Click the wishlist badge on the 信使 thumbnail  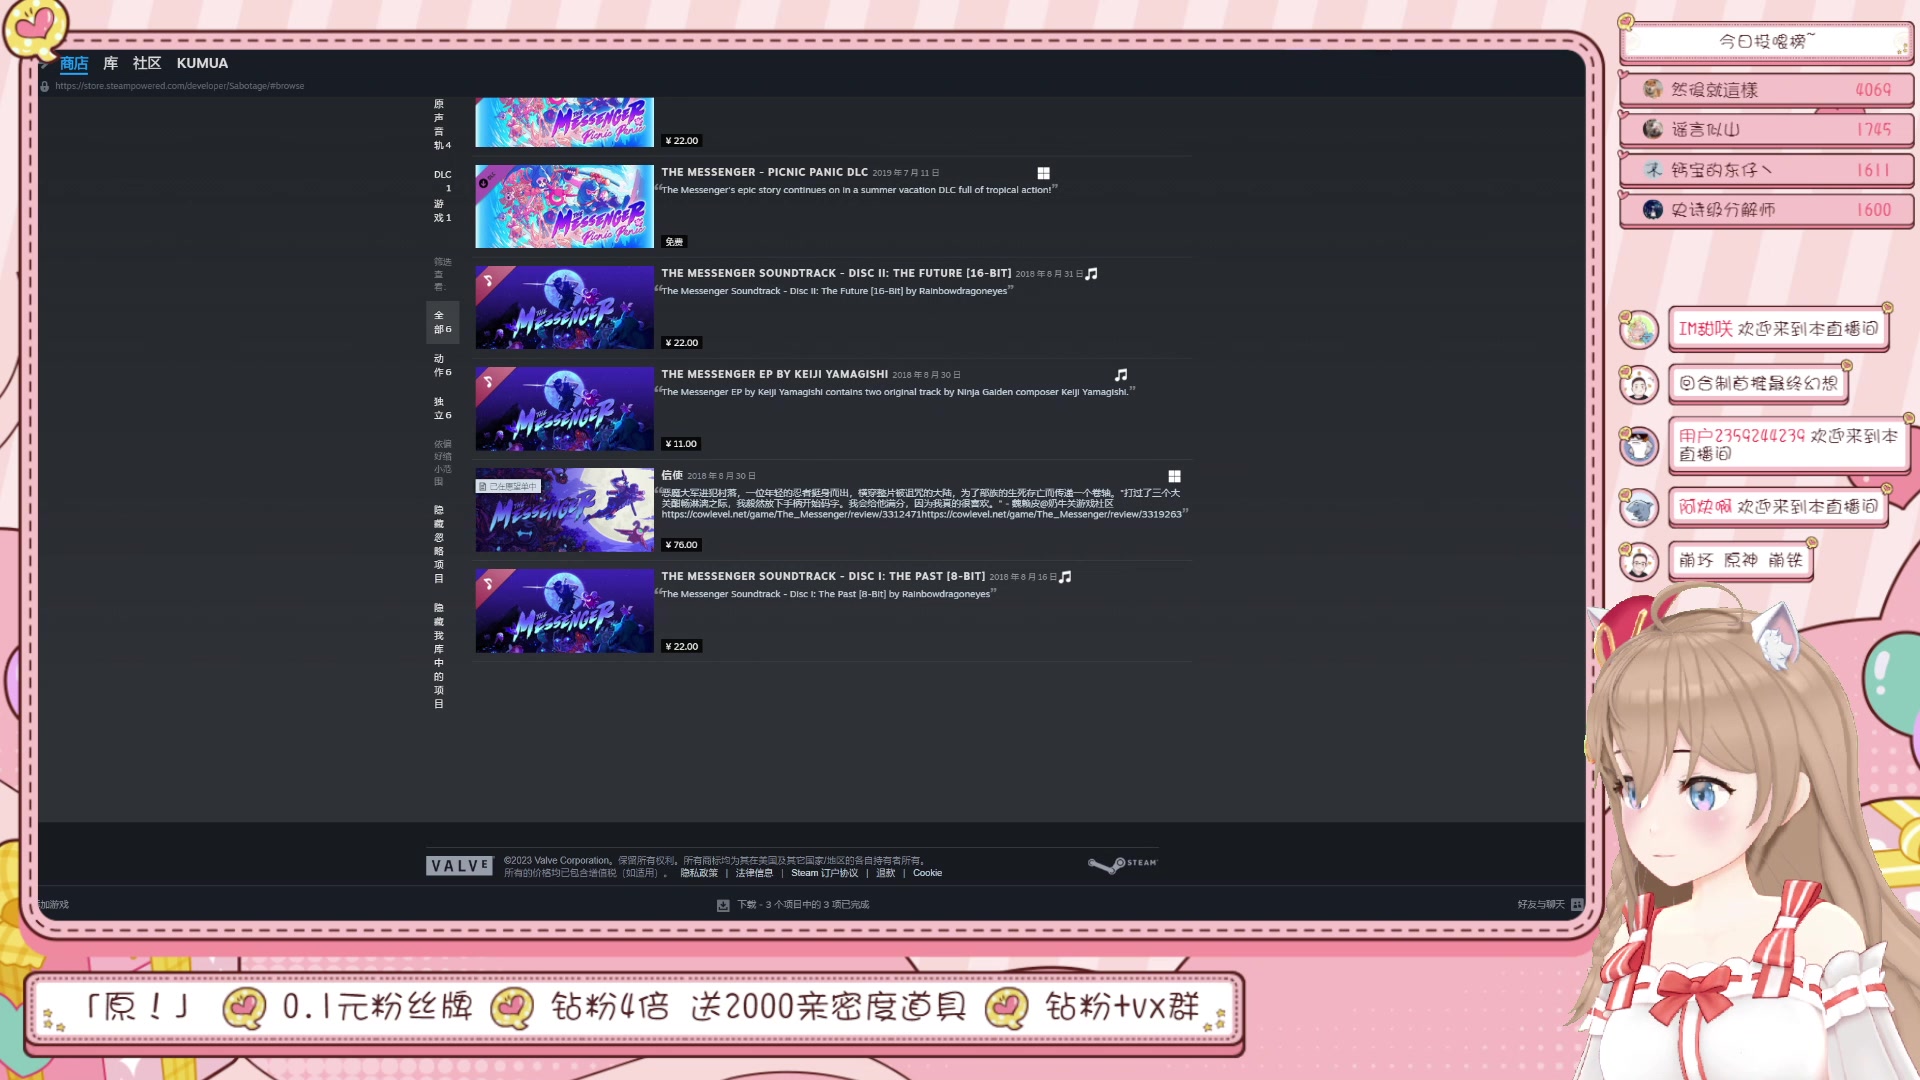[x=508, y=486]
